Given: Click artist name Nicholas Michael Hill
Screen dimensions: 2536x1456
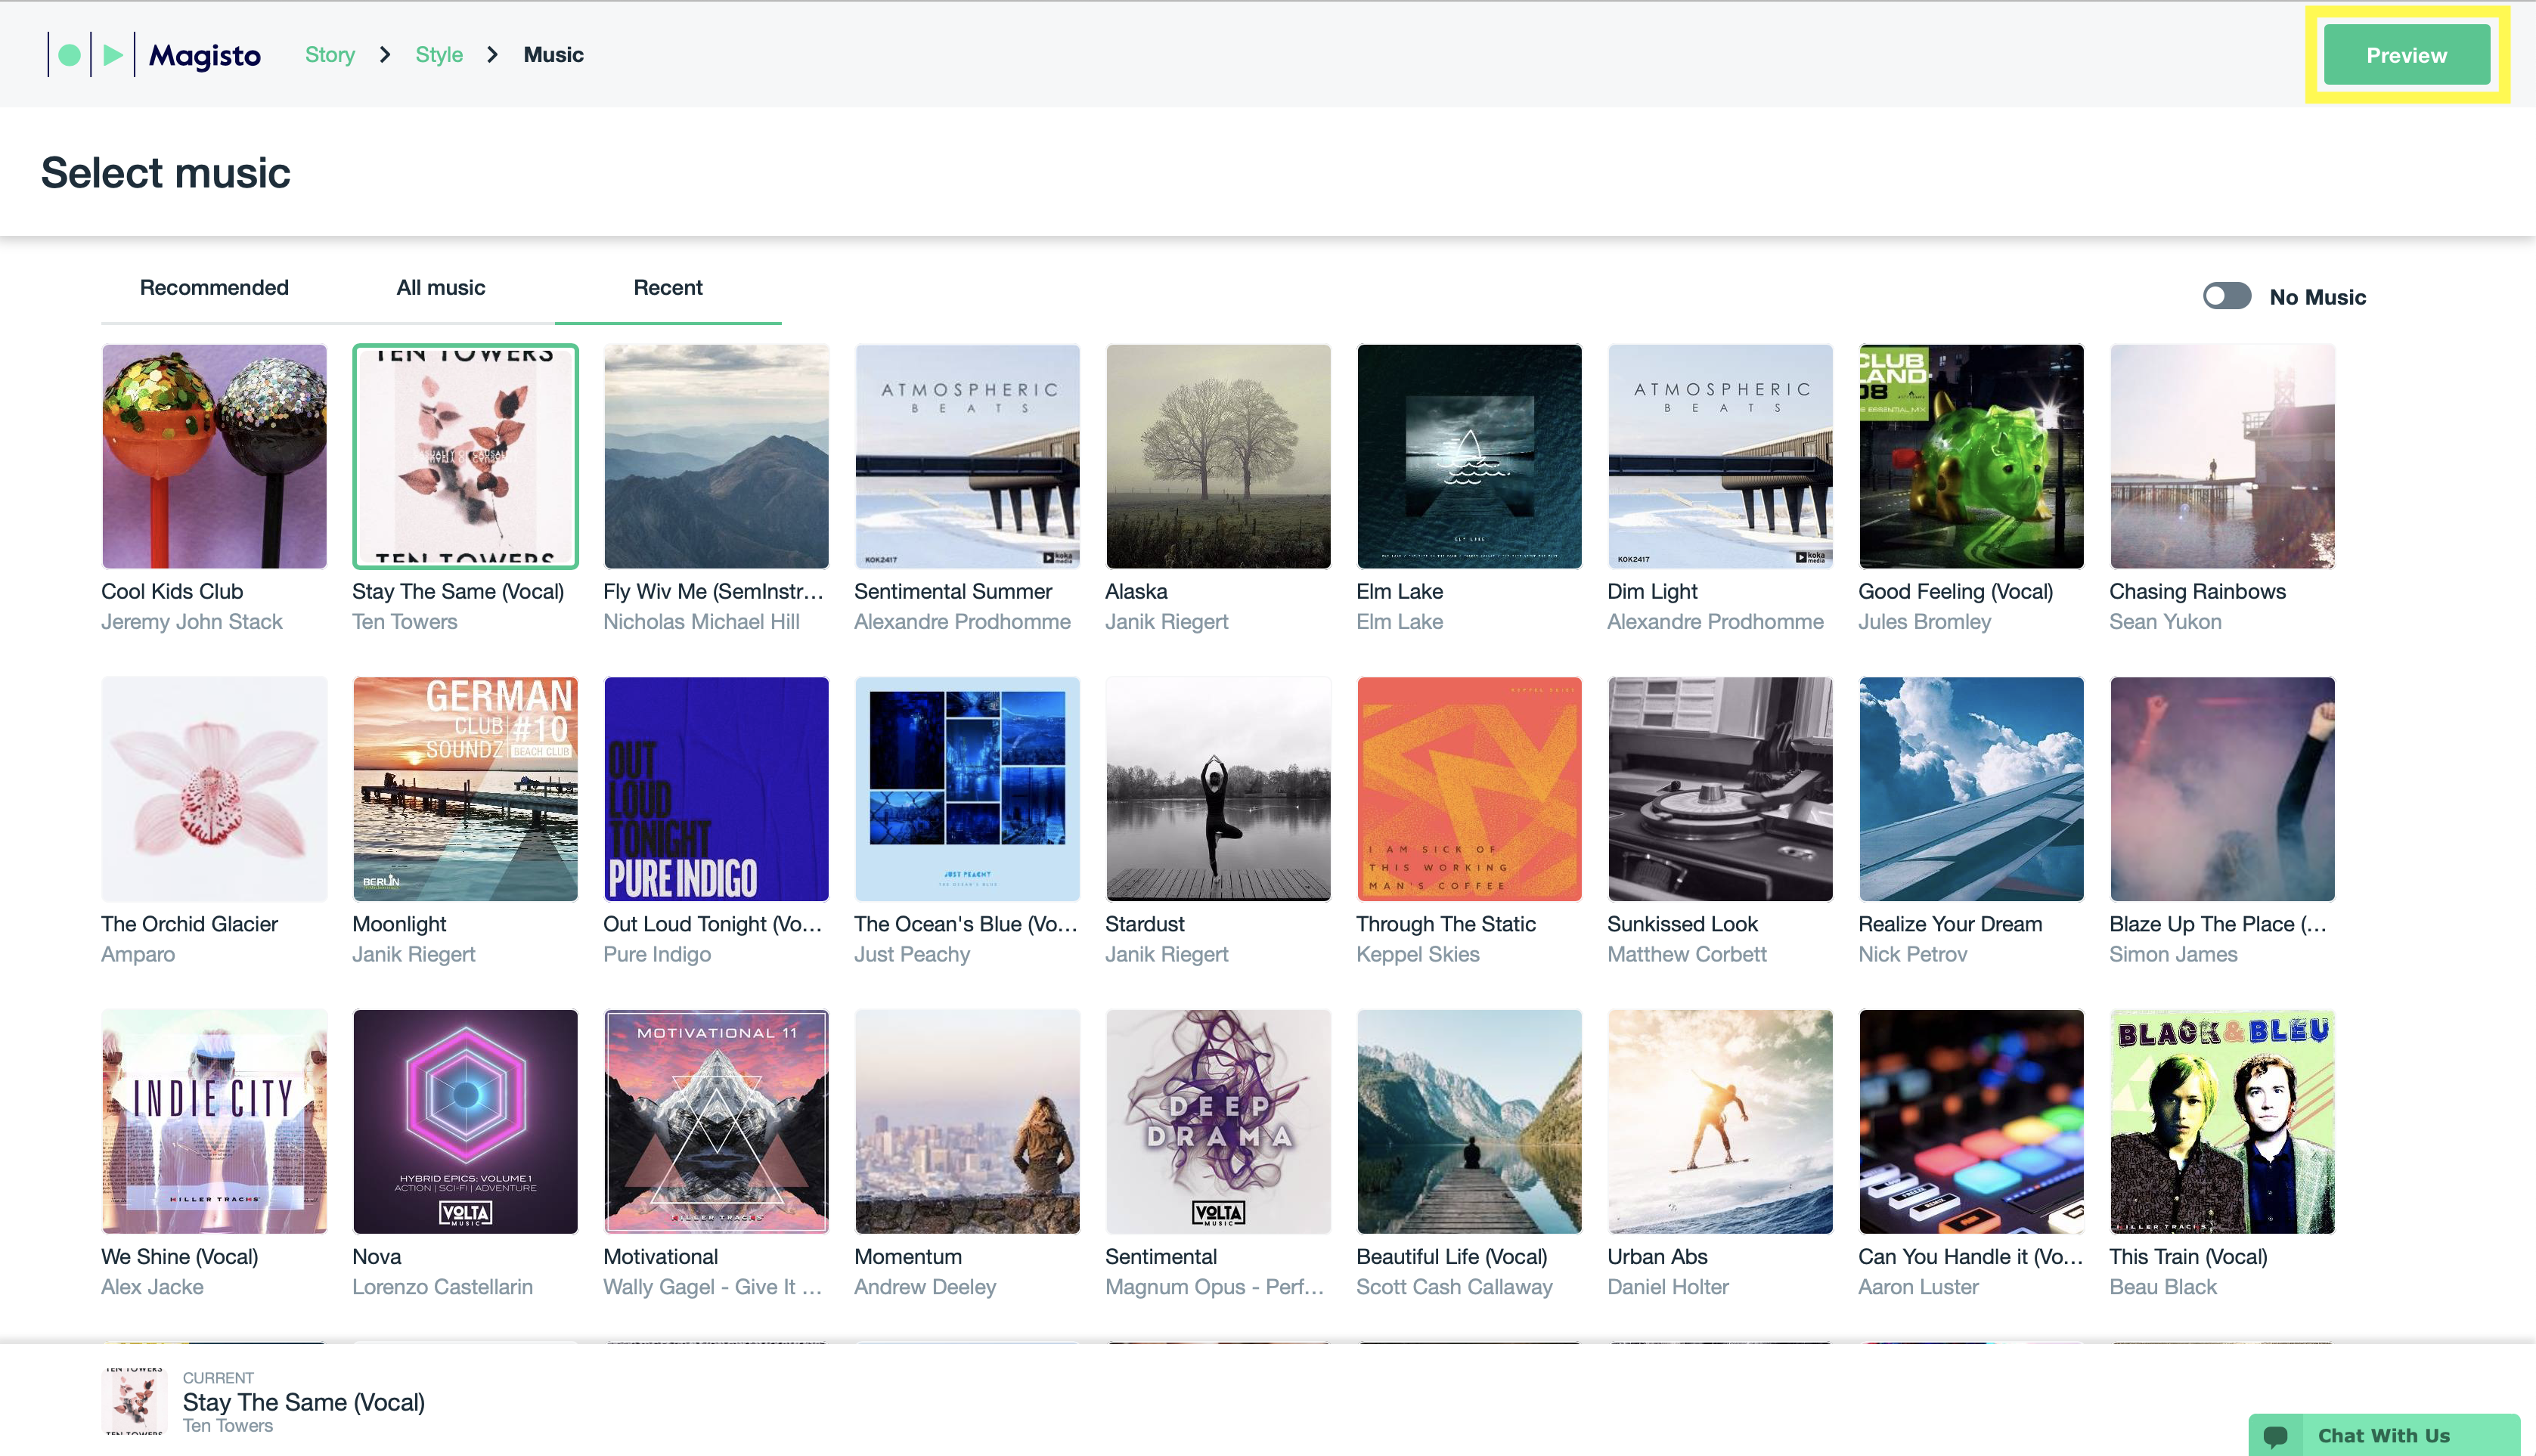Looking at the screenshot, I should click(701, 622).
